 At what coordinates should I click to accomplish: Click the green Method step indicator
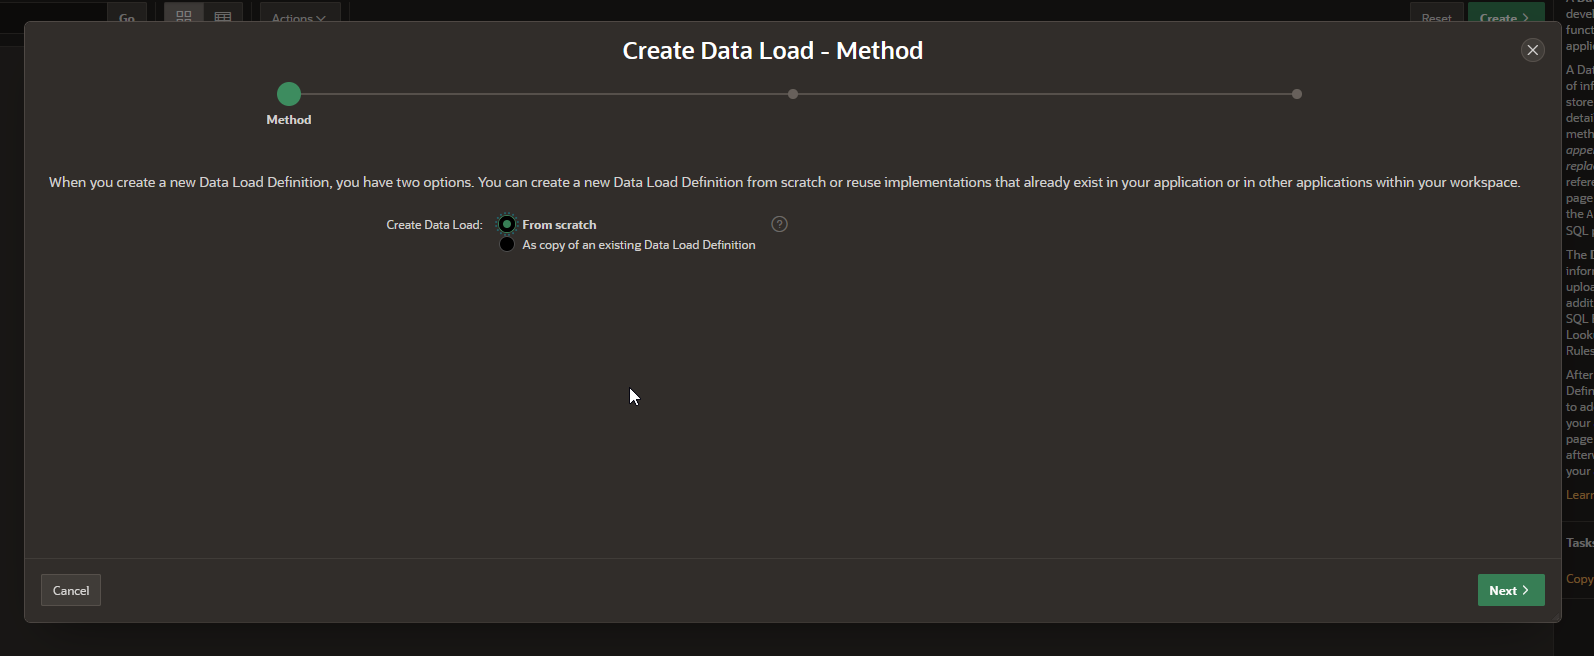pyautogui.click(x=289, y=94)
